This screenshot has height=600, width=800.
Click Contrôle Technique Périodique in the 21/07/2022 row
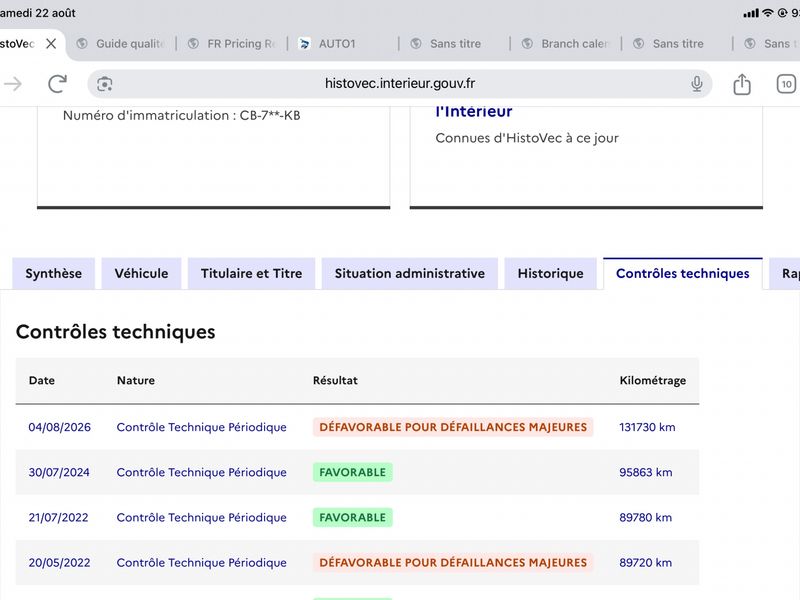click(x=202, y=517)
